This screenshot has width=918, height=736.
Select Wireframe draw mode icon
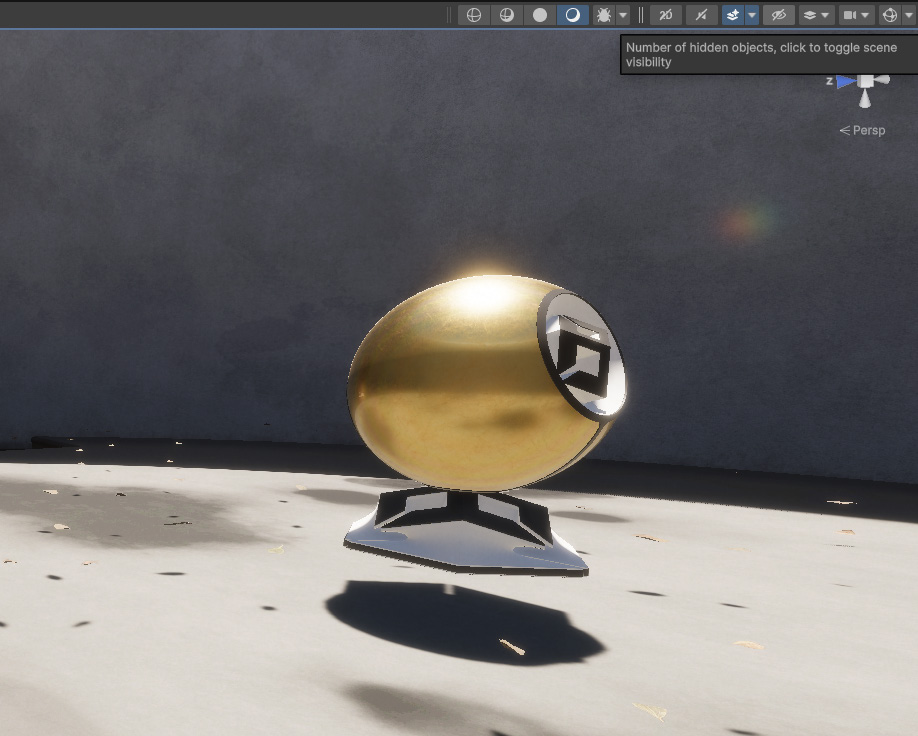pos(474,15)
